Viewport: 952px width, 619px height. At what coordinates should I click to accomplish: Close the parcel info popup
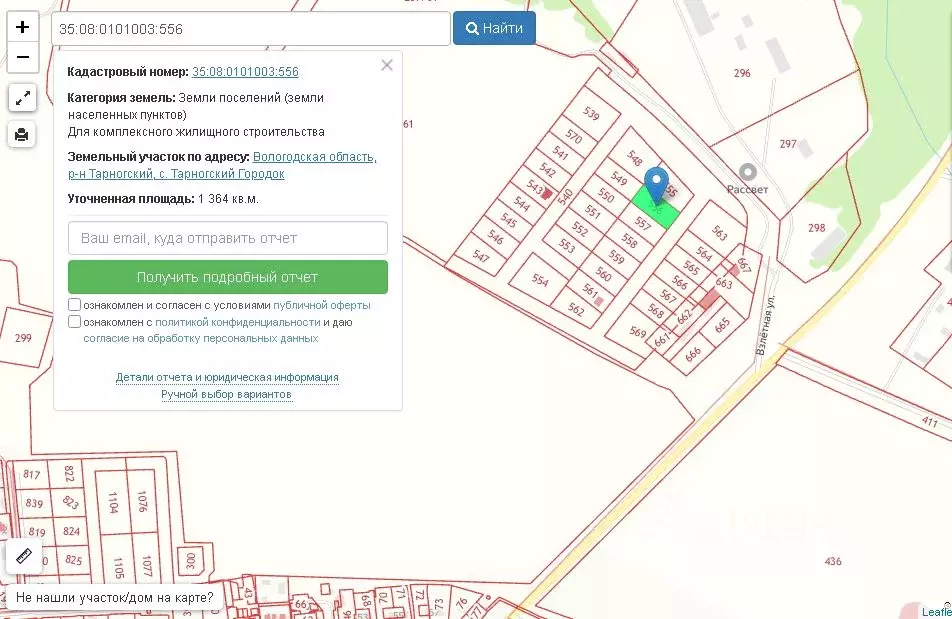click(x=387, y=65)
